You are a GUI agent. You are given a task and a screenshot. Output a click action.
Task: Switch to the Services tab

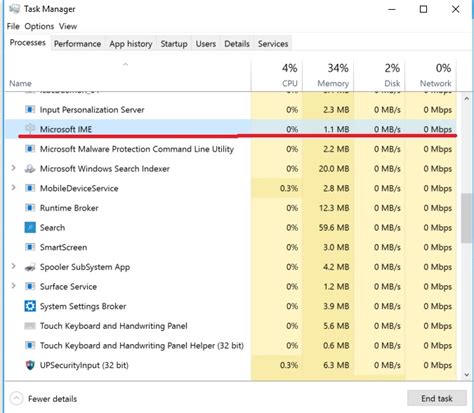273,44
